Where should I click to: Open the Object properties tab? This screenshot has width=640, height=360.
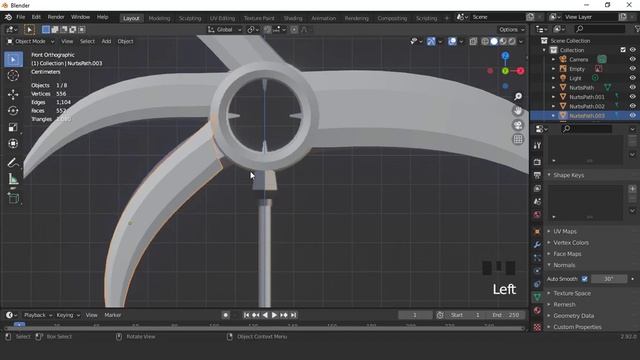(x=537, y=231)
